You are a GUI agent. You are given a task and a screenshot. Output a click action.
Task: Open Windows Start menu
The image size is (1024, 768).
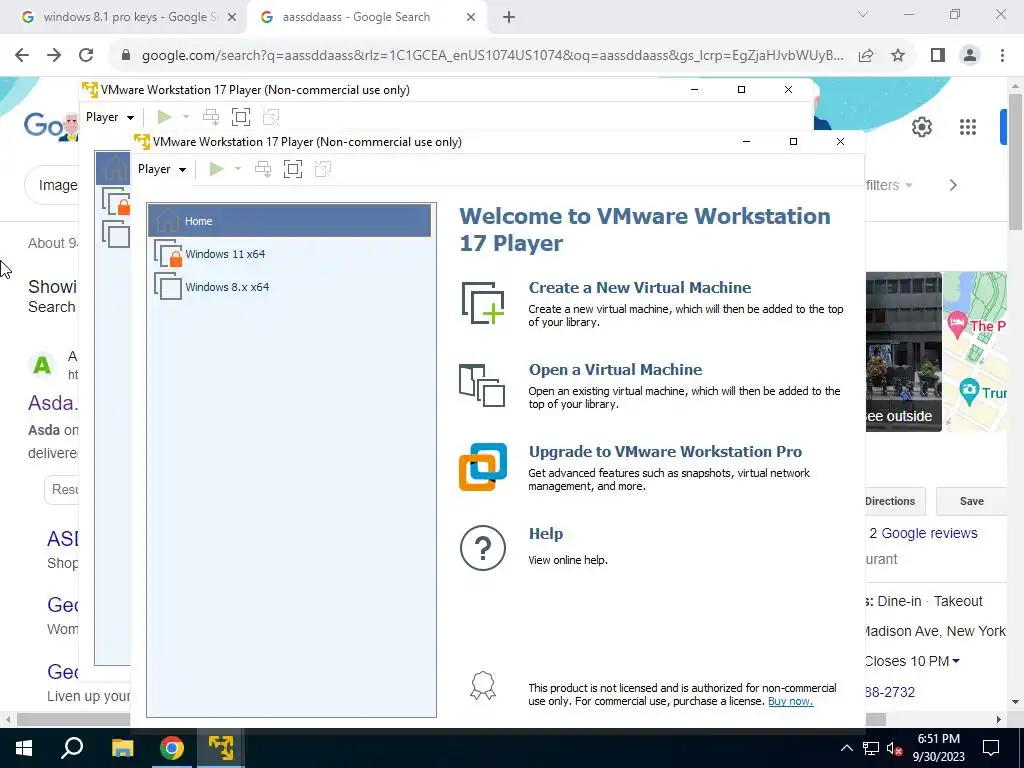(24, 748)
